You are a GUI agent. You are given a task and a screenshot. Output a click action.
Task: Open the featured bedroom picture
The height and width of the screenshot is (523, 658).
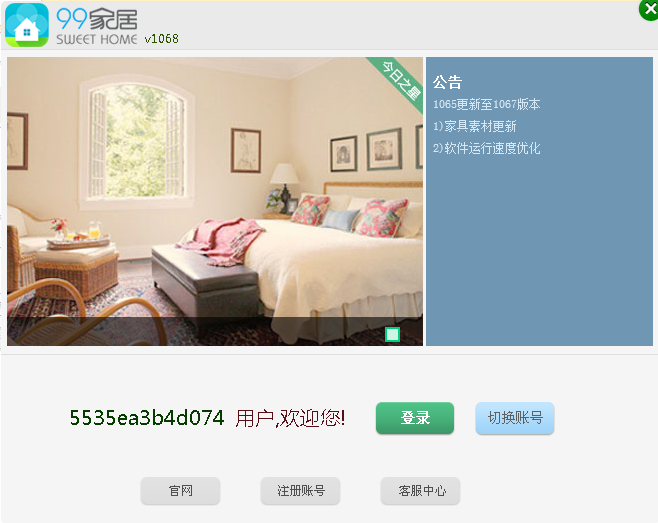[x=215, y=187]
